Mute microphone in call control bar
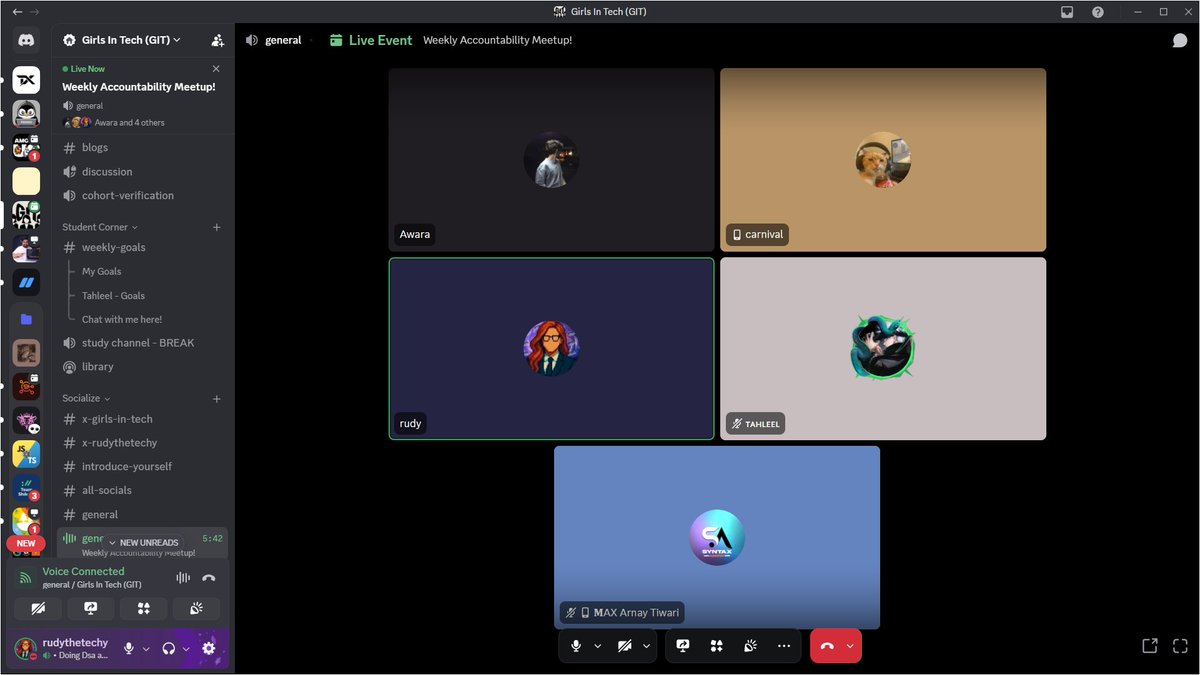Screen dimensions: 1200x675 click(576, 646)
